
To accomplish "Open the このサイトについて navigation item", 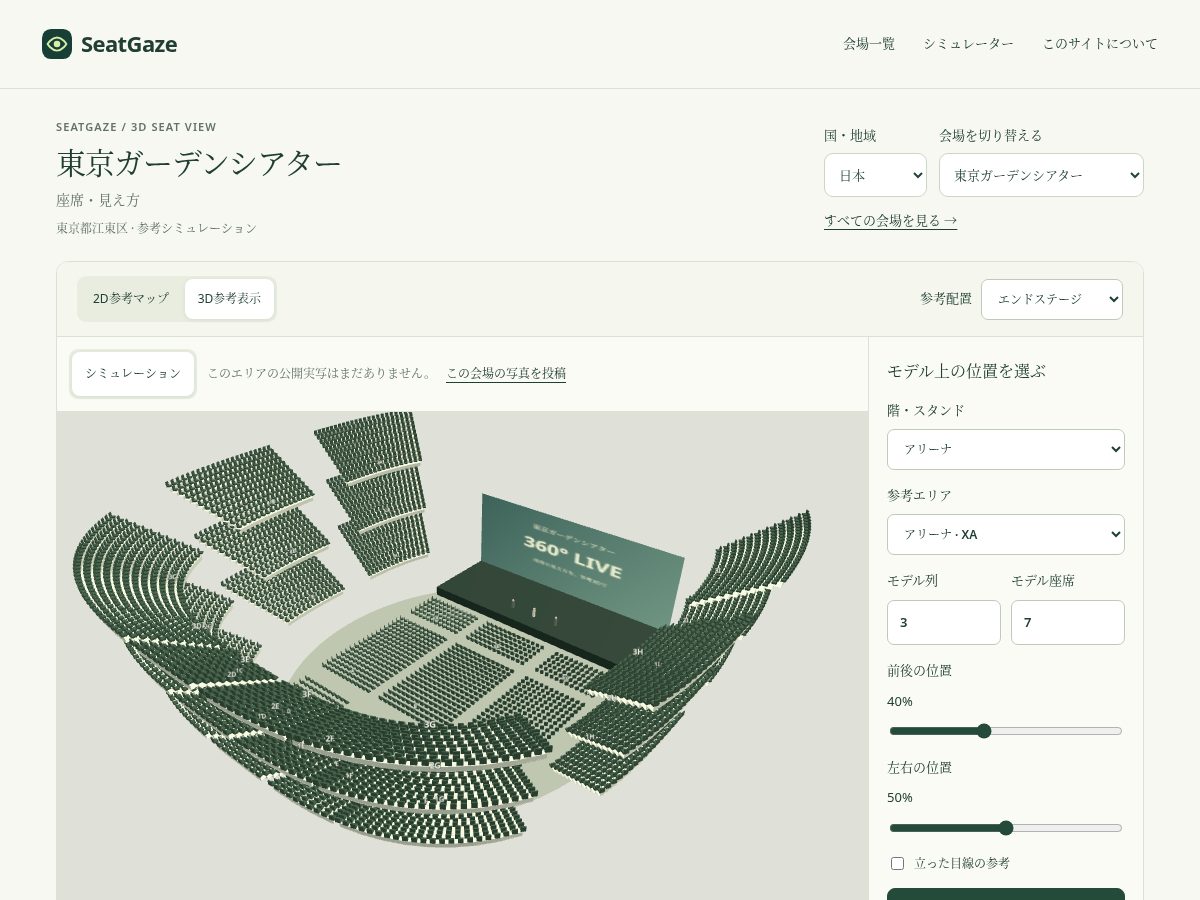I will [x=1100, y=44].
